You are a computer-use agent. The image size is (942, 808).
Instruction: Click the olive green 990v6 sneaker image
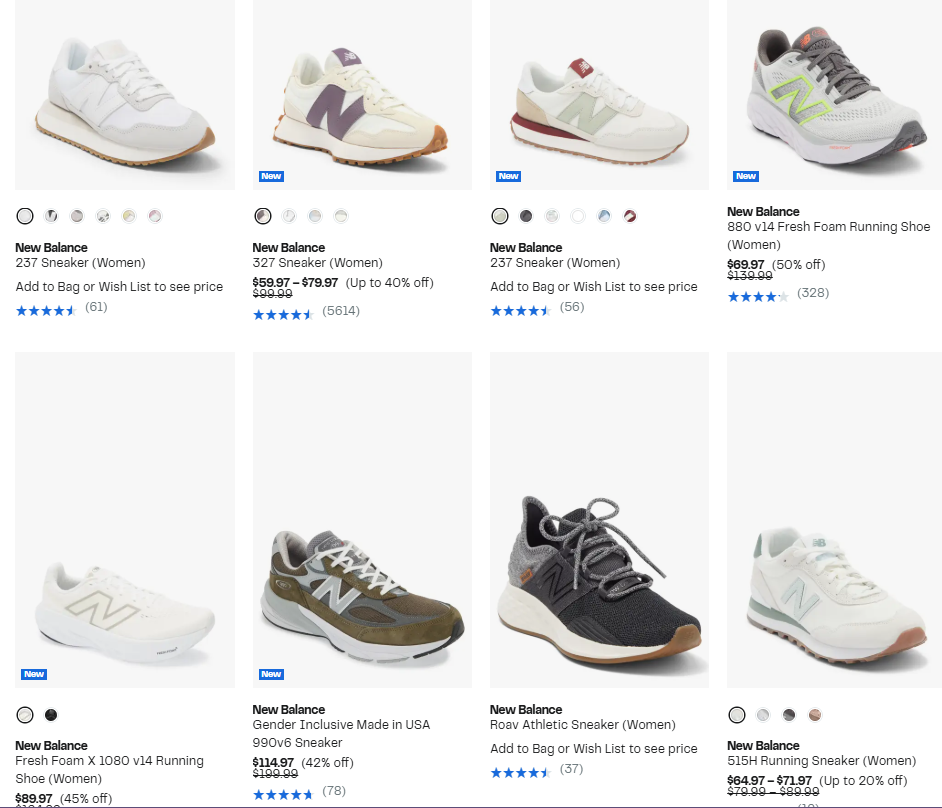coord(362,590)
